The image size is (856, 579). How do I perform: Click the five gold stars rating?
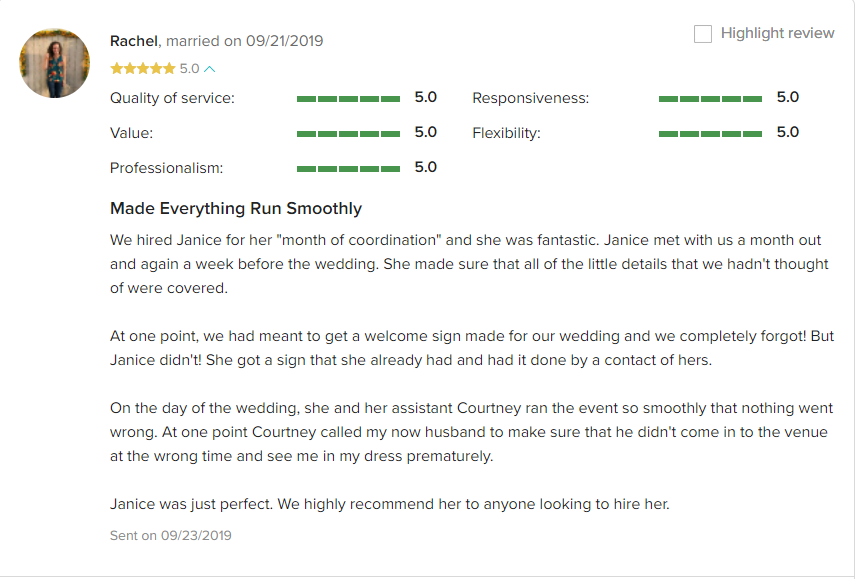[x=142, y=69]
